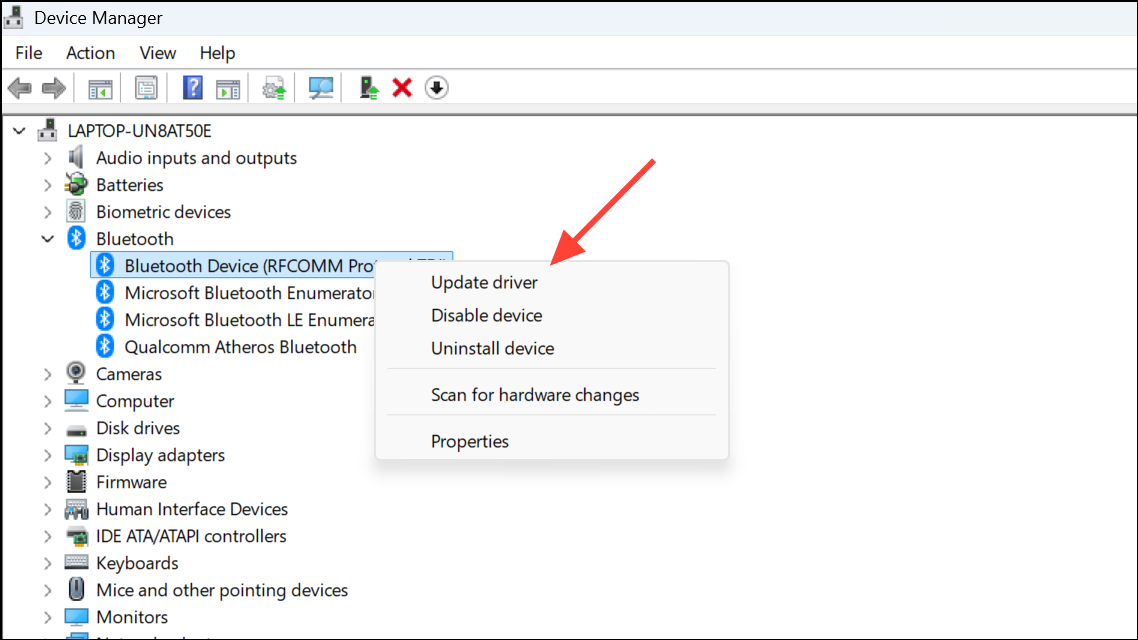
Task: Toggle the show/hide console tree icon
Action: click(100, 89)
